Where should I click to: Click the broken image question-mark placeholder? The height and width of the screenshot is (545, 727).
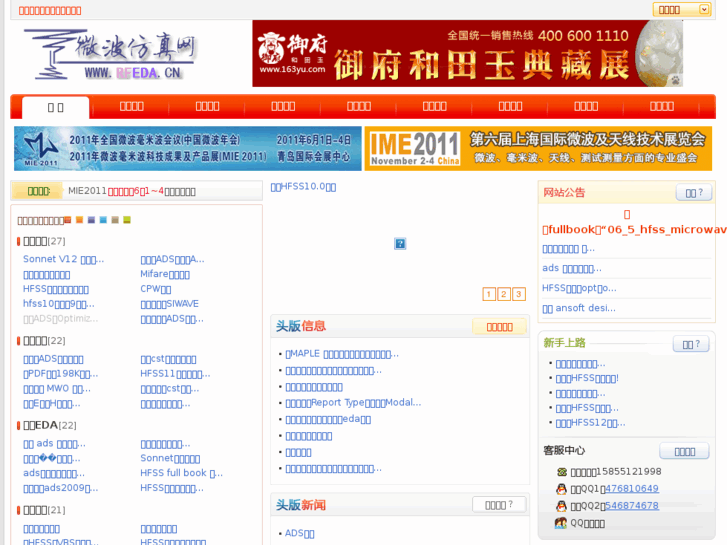[x=400, y=244]
